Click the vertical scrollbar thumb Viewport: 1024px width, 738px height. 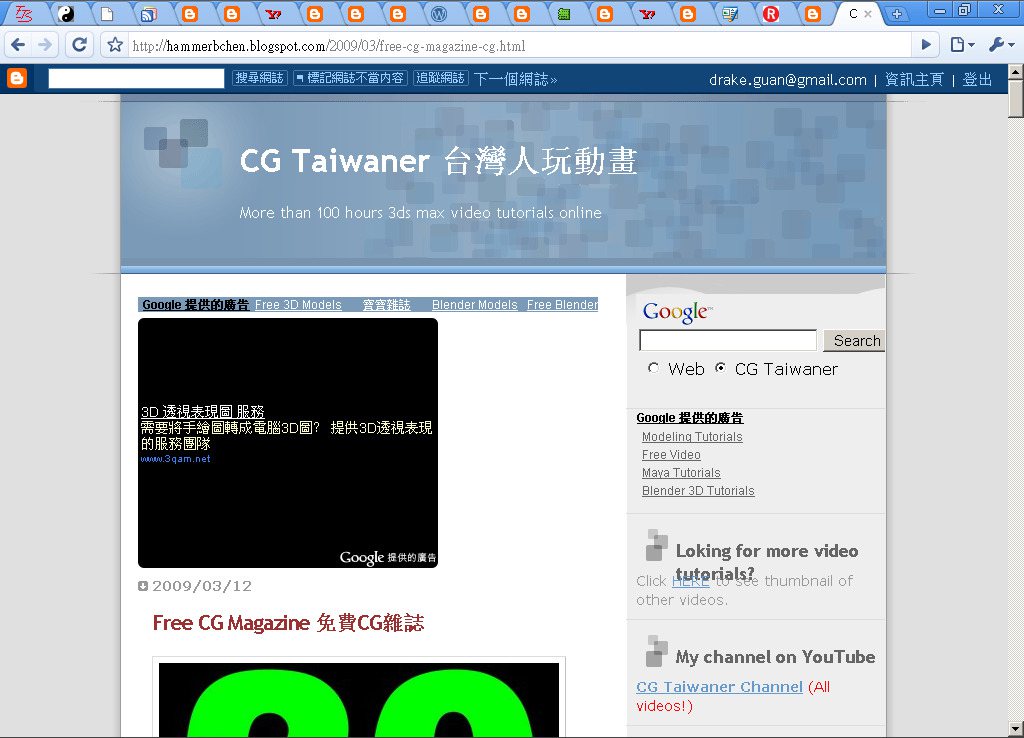point(1016,99)
